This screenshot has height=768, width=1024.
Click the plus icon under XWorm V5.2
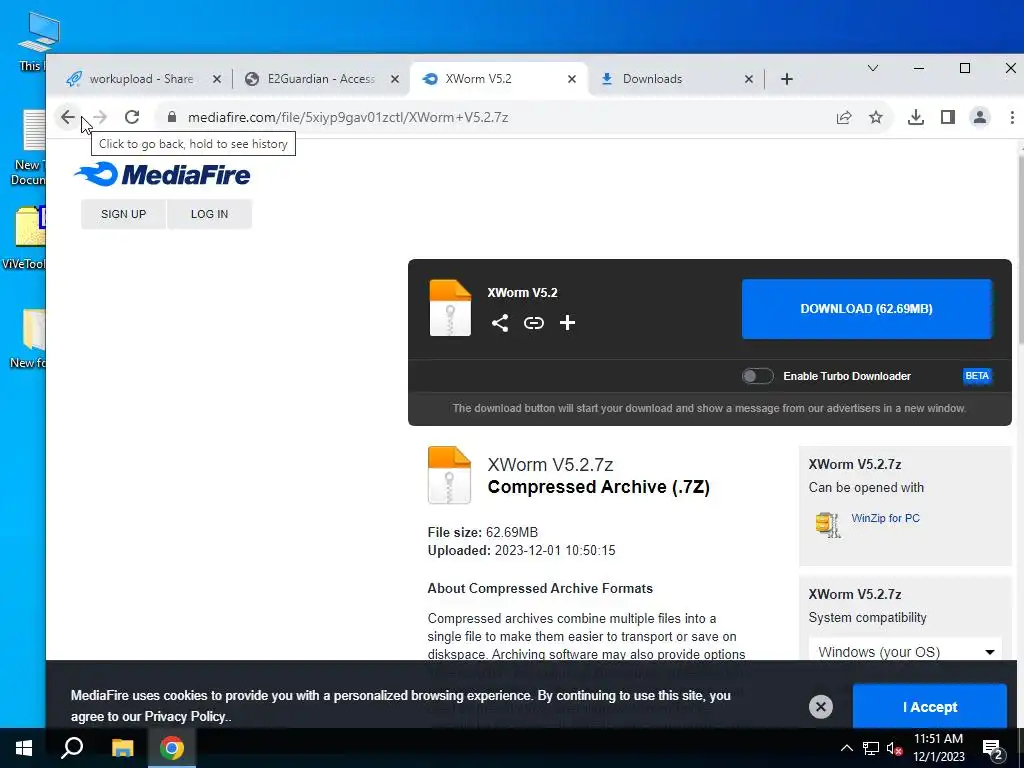pos(568,323)
